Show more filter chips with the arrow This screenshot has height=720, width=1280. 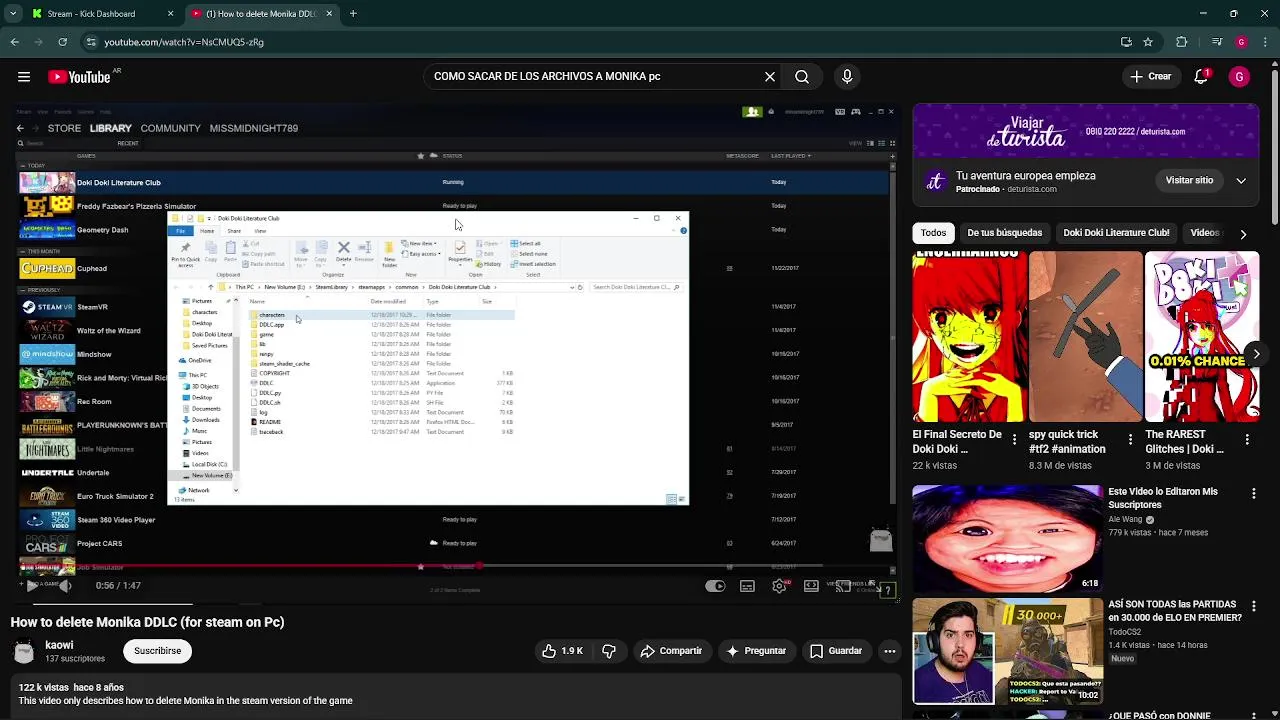[1243, 234]
